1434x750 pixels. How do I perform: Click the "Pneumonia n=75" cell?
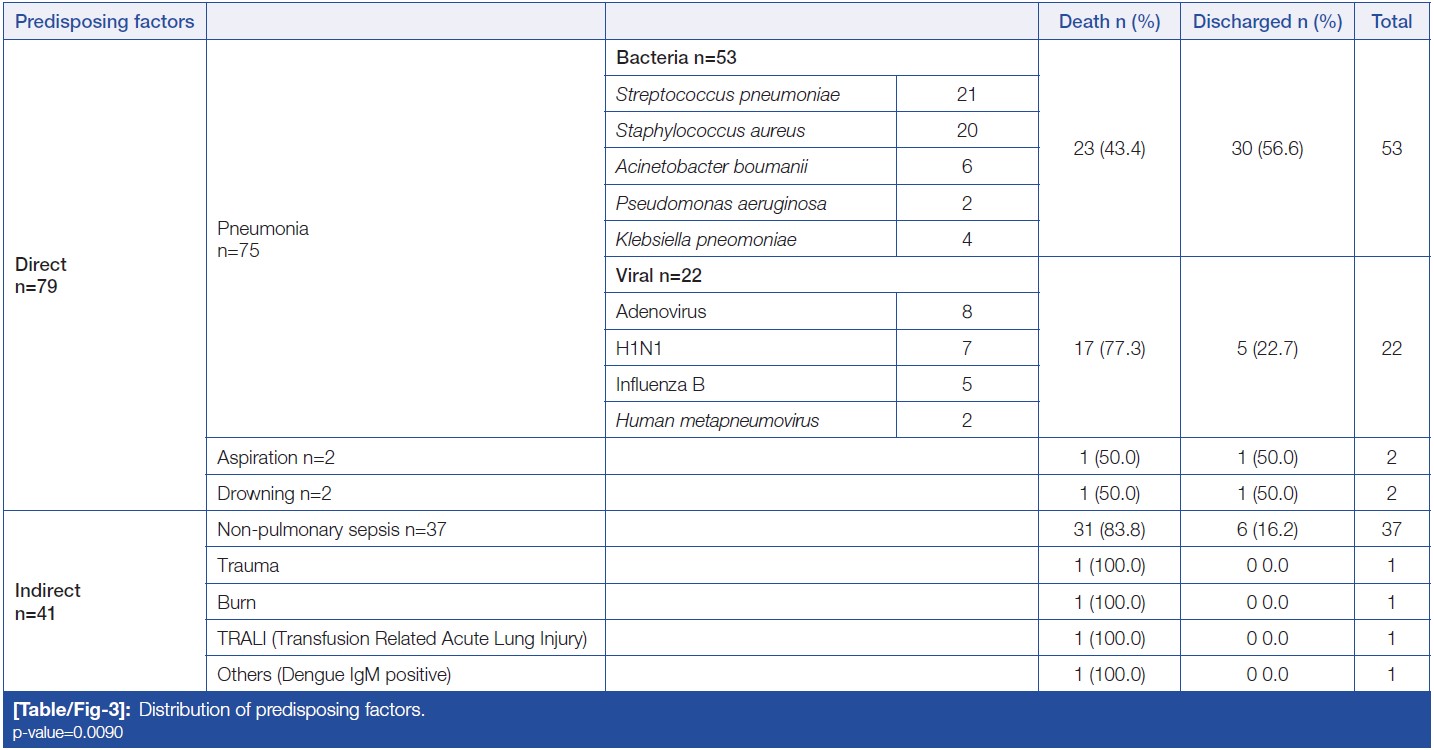click(263, 239)
